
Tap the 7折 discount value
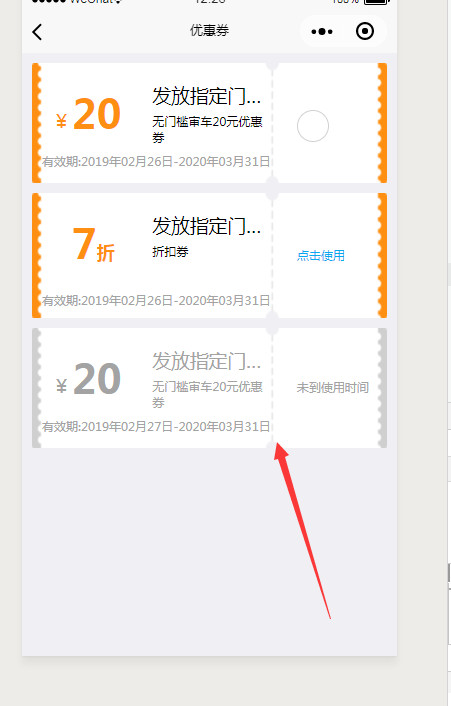tap(94, 244)
